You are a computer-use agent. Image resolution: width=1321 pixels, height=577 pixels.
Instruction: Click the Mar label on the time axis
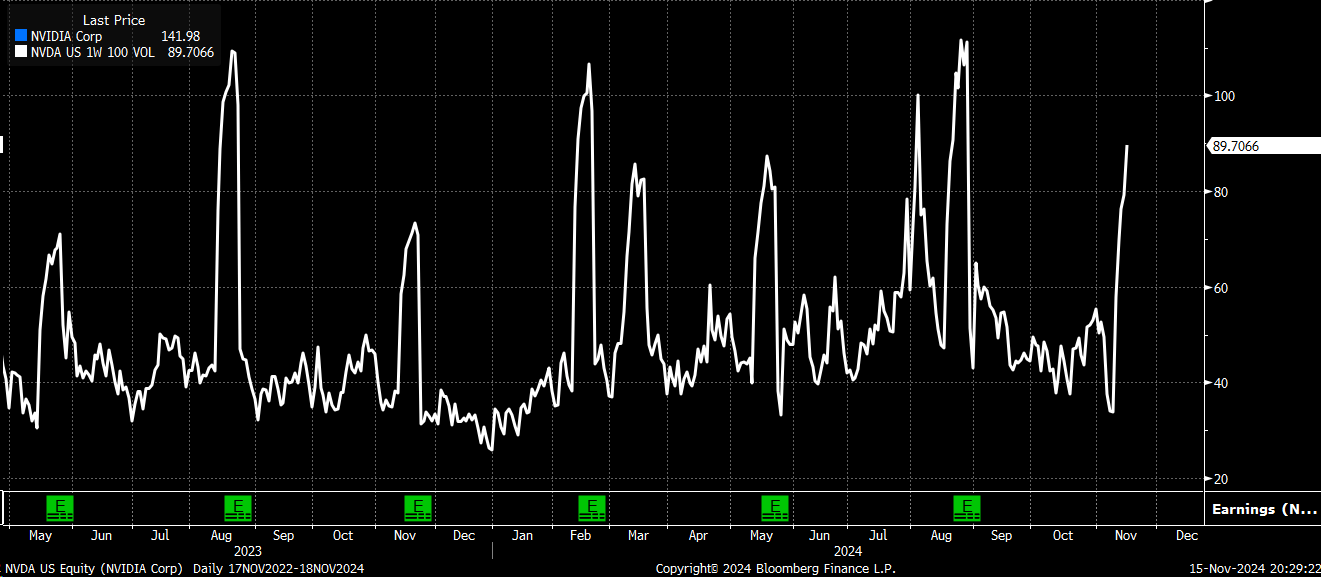[638, 535]
